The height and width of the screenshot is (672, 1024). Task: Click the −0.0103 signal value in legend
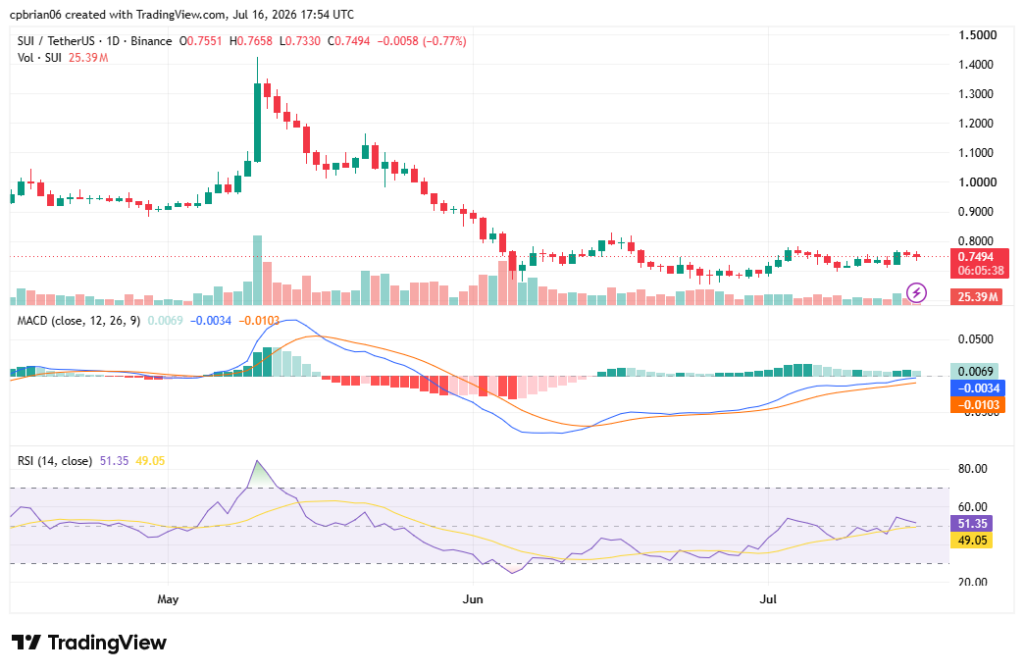(259, 321)
